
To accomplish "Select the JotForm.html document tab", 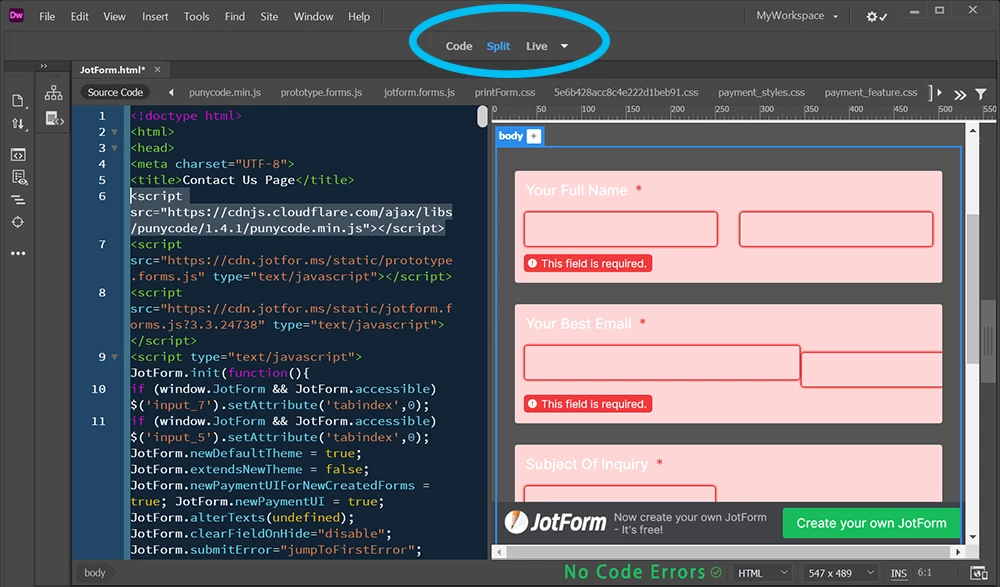I will 112,70.
